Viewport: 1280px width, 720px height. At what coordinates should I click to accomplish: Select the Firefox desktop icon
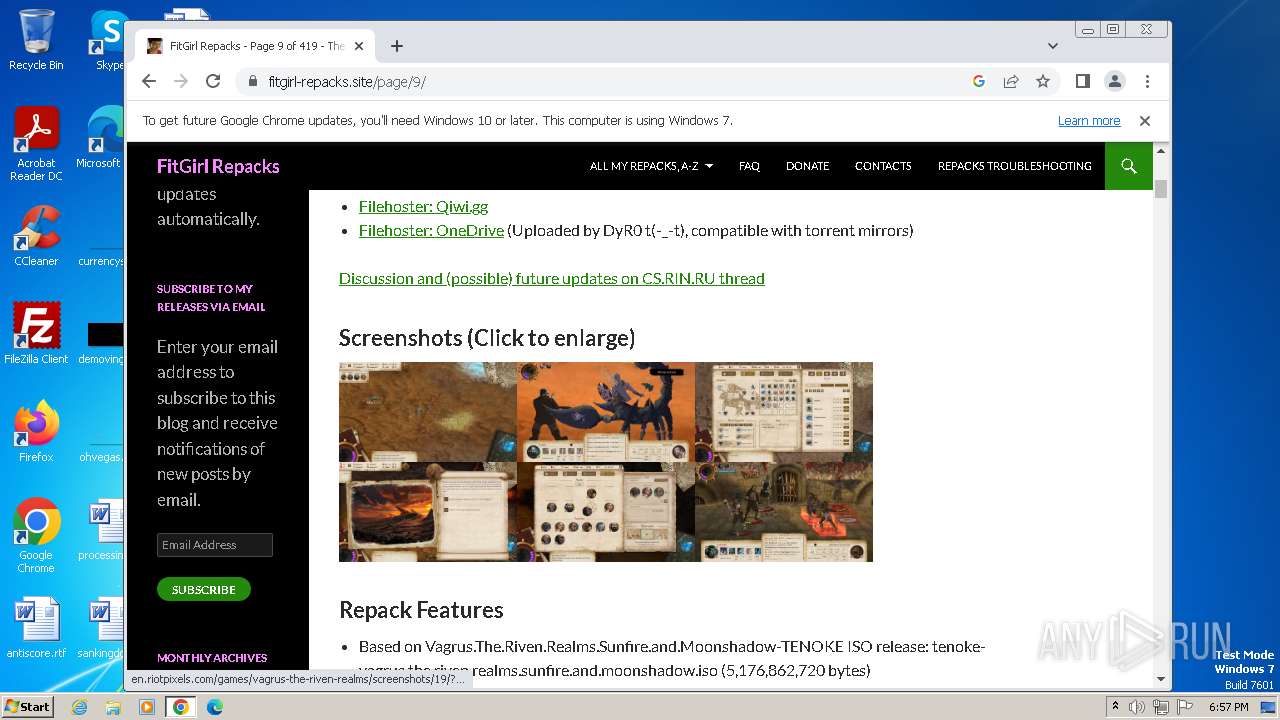coord(36,432)
